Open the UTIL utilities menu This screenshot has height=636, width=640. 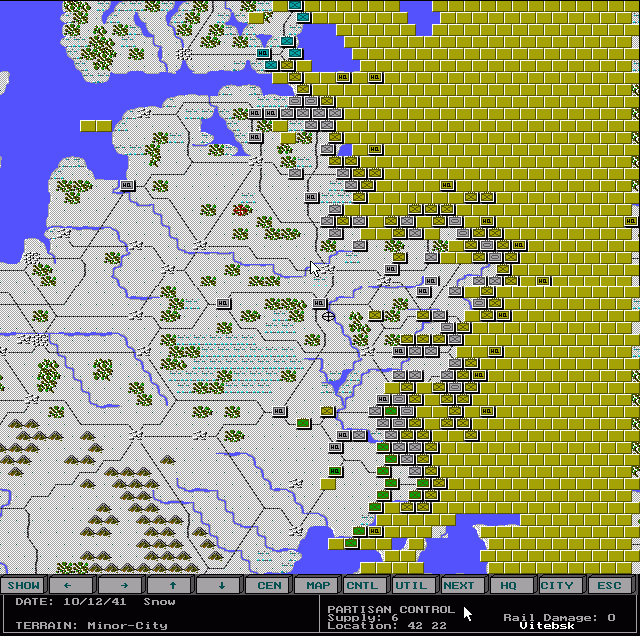coord(416,585)
